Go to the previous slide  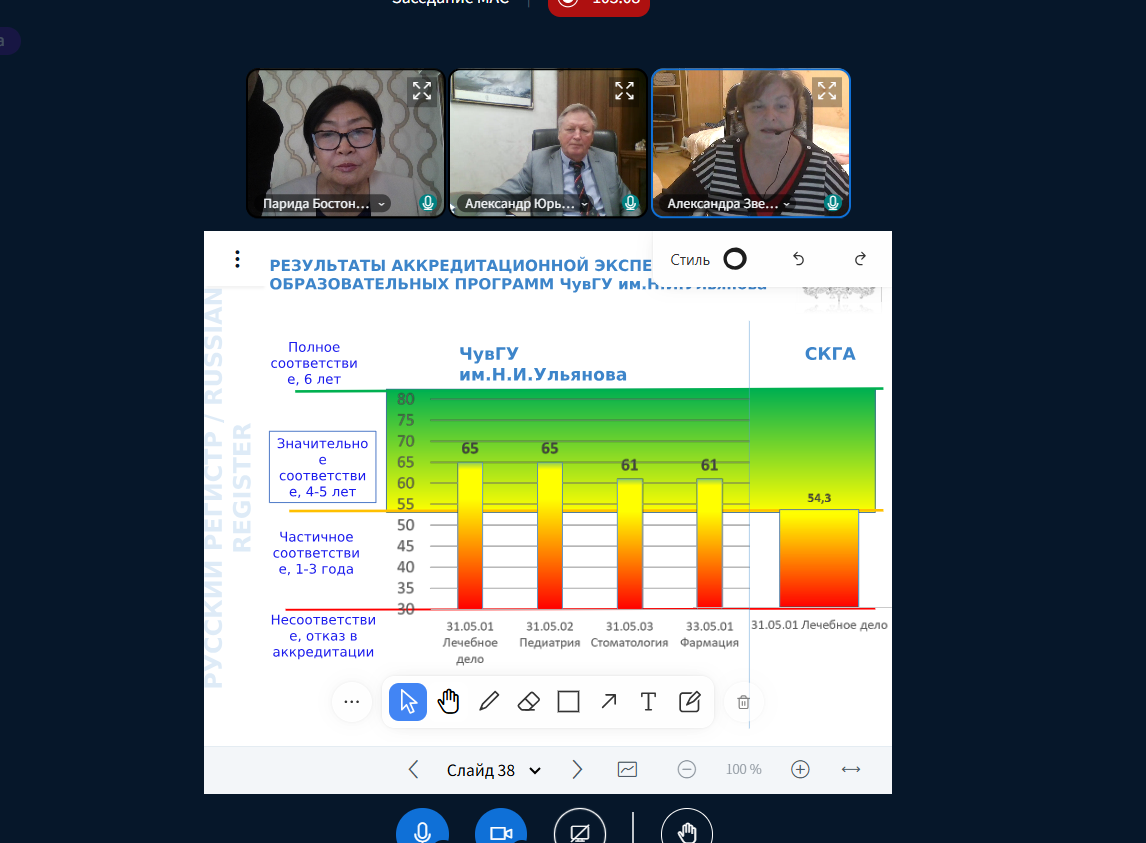pyautogui.click(x=414, y=769)
